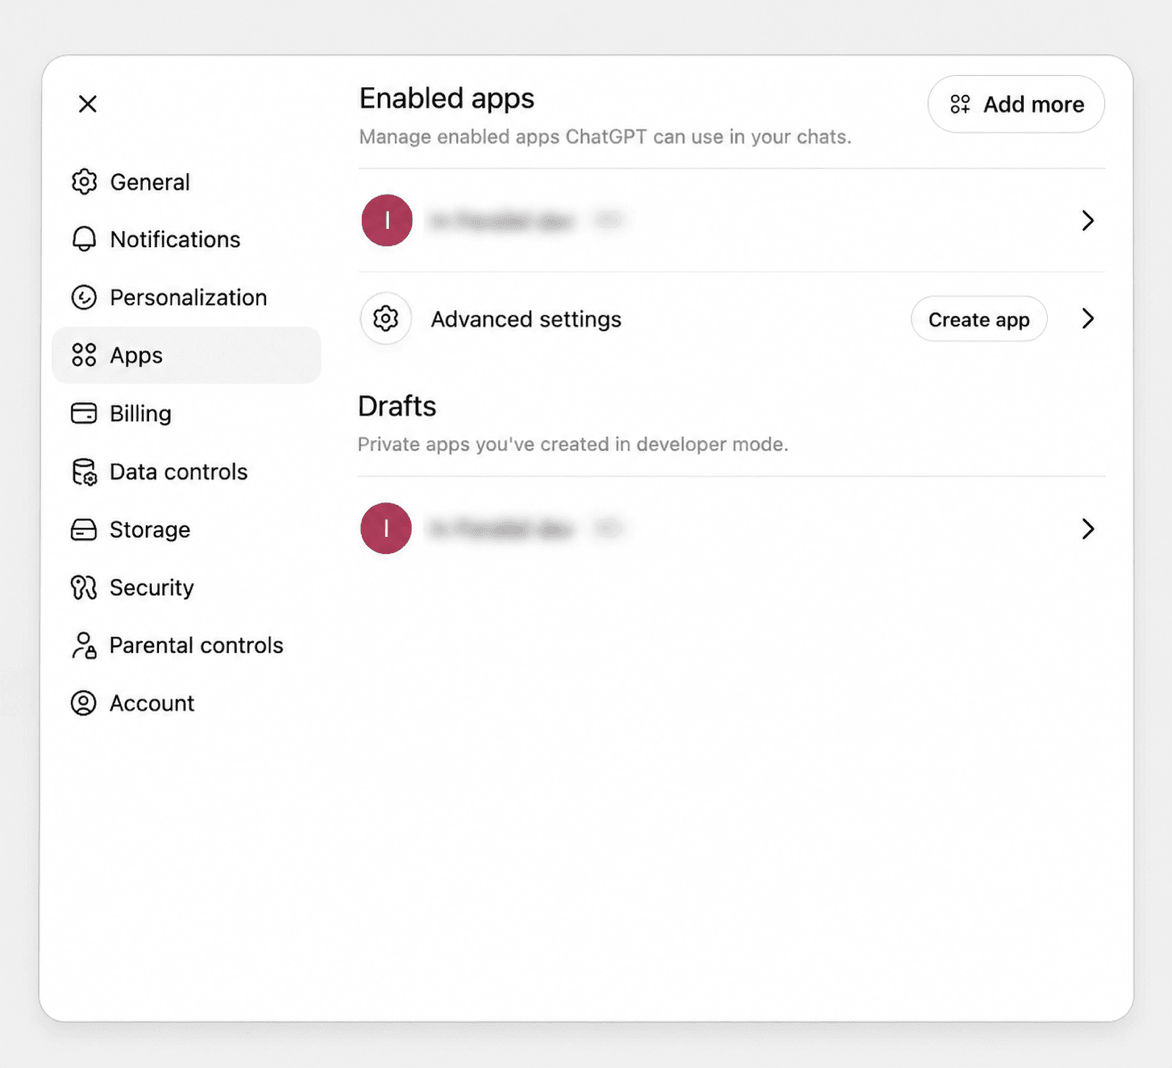Open the blurred app name under Enabled apps
1172x1068 pixels.
tap(501, 220)
